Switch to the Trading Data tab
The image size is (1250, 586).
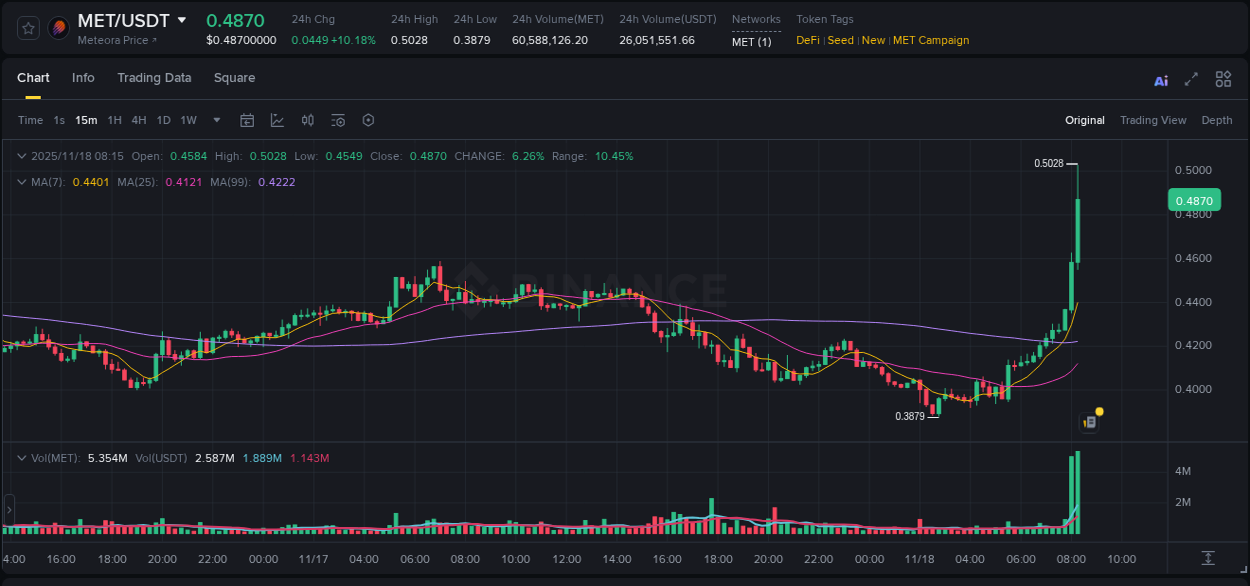pos(154,77)
